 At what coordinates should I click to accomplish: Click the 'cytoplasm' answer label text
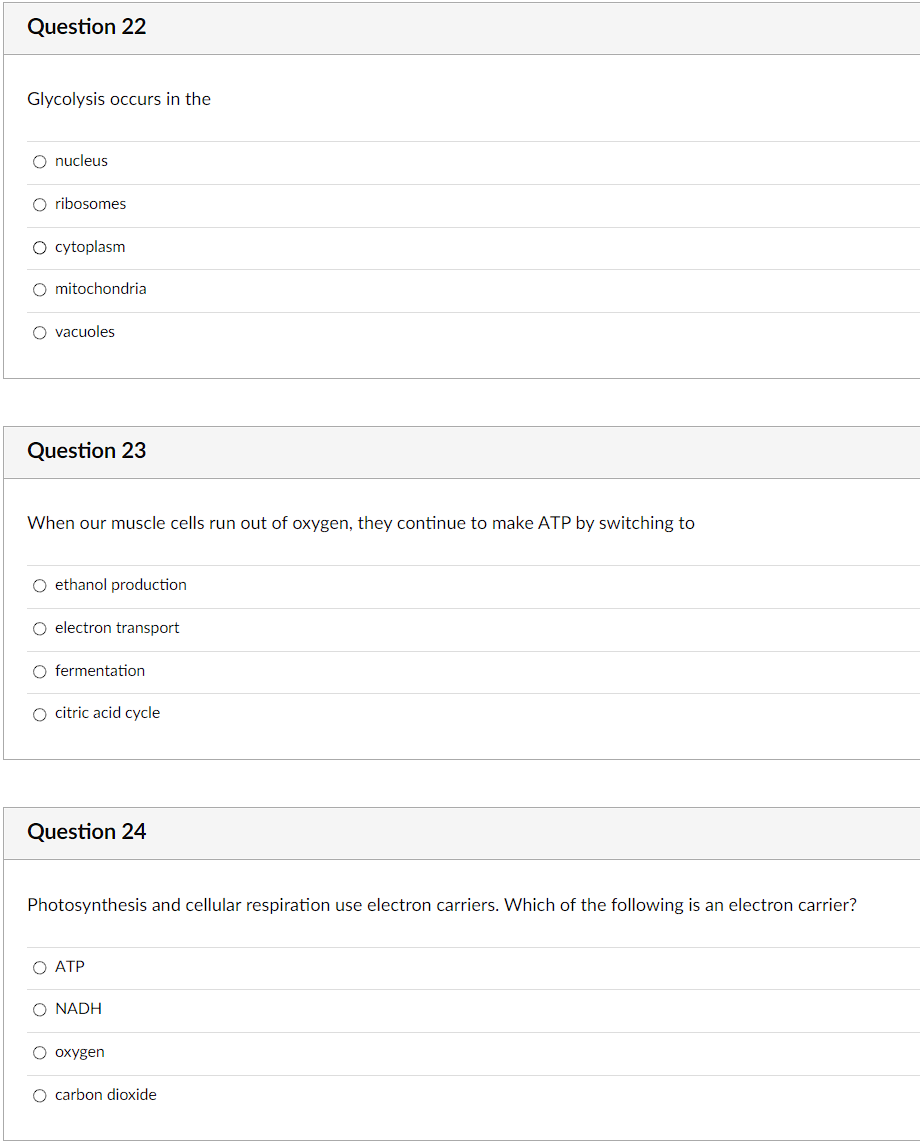point(90,247)
